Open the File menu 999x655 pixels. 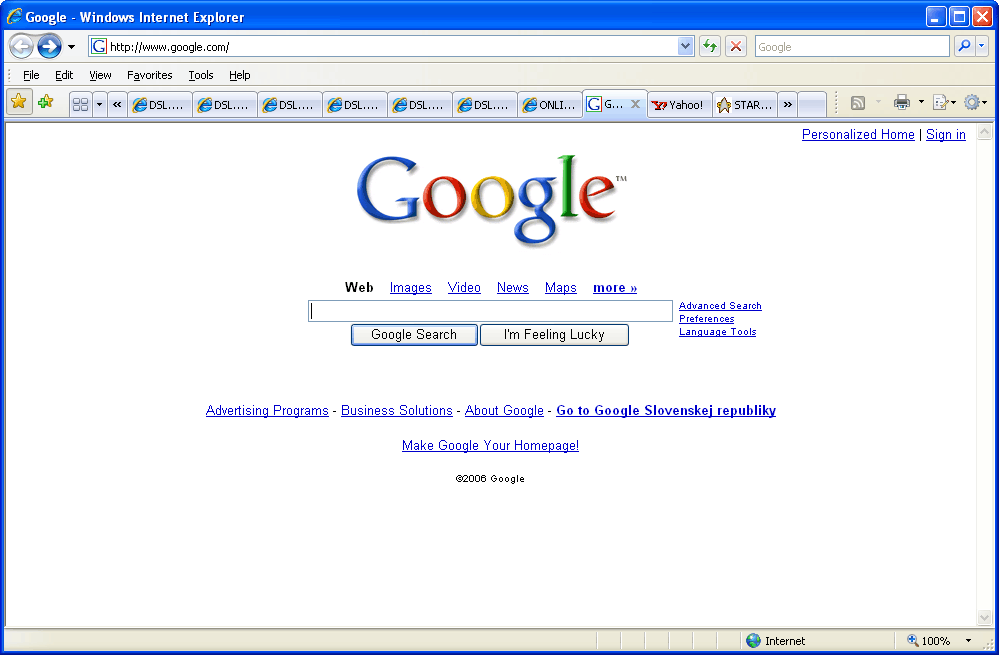pos(31,75)
